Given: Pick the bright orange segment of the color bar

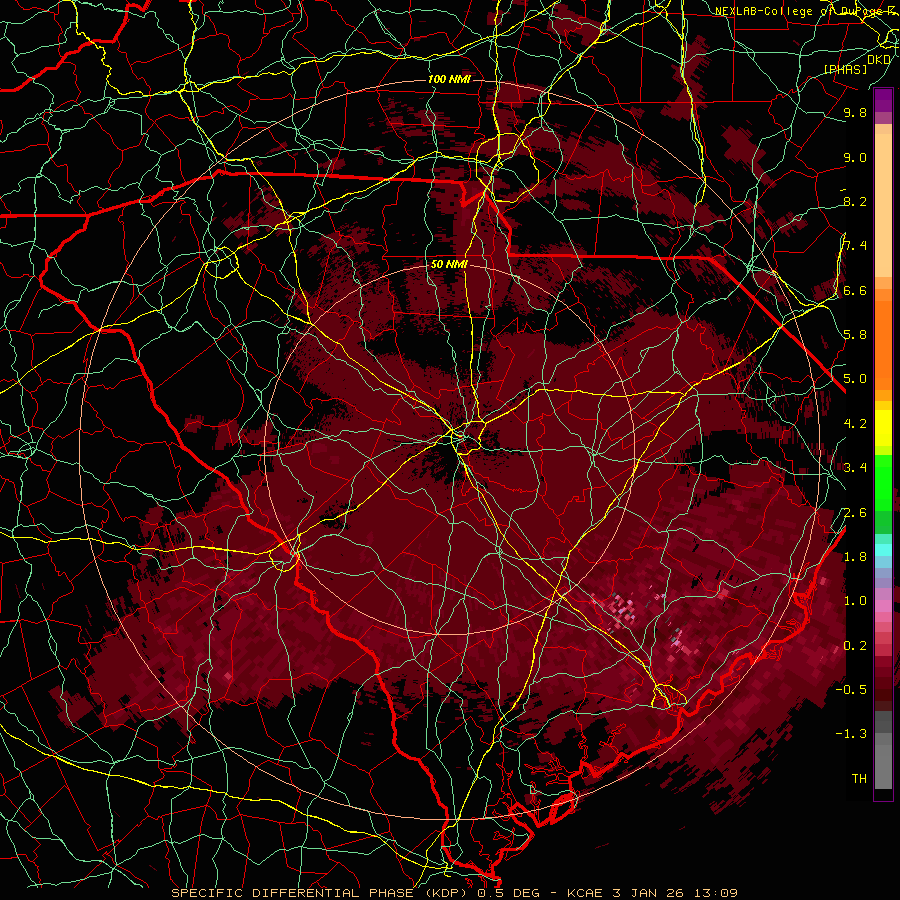Looking at the screenshot, I should 883,344.
